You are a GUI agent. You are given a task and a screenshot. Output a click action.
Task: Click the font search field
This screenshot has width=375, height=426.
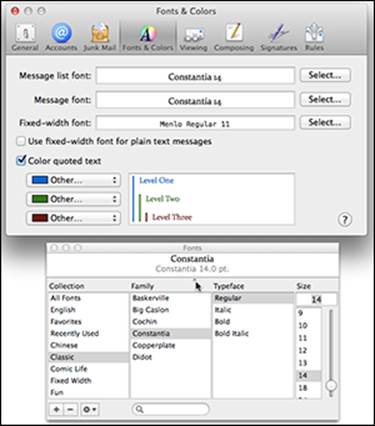[171, 409]
